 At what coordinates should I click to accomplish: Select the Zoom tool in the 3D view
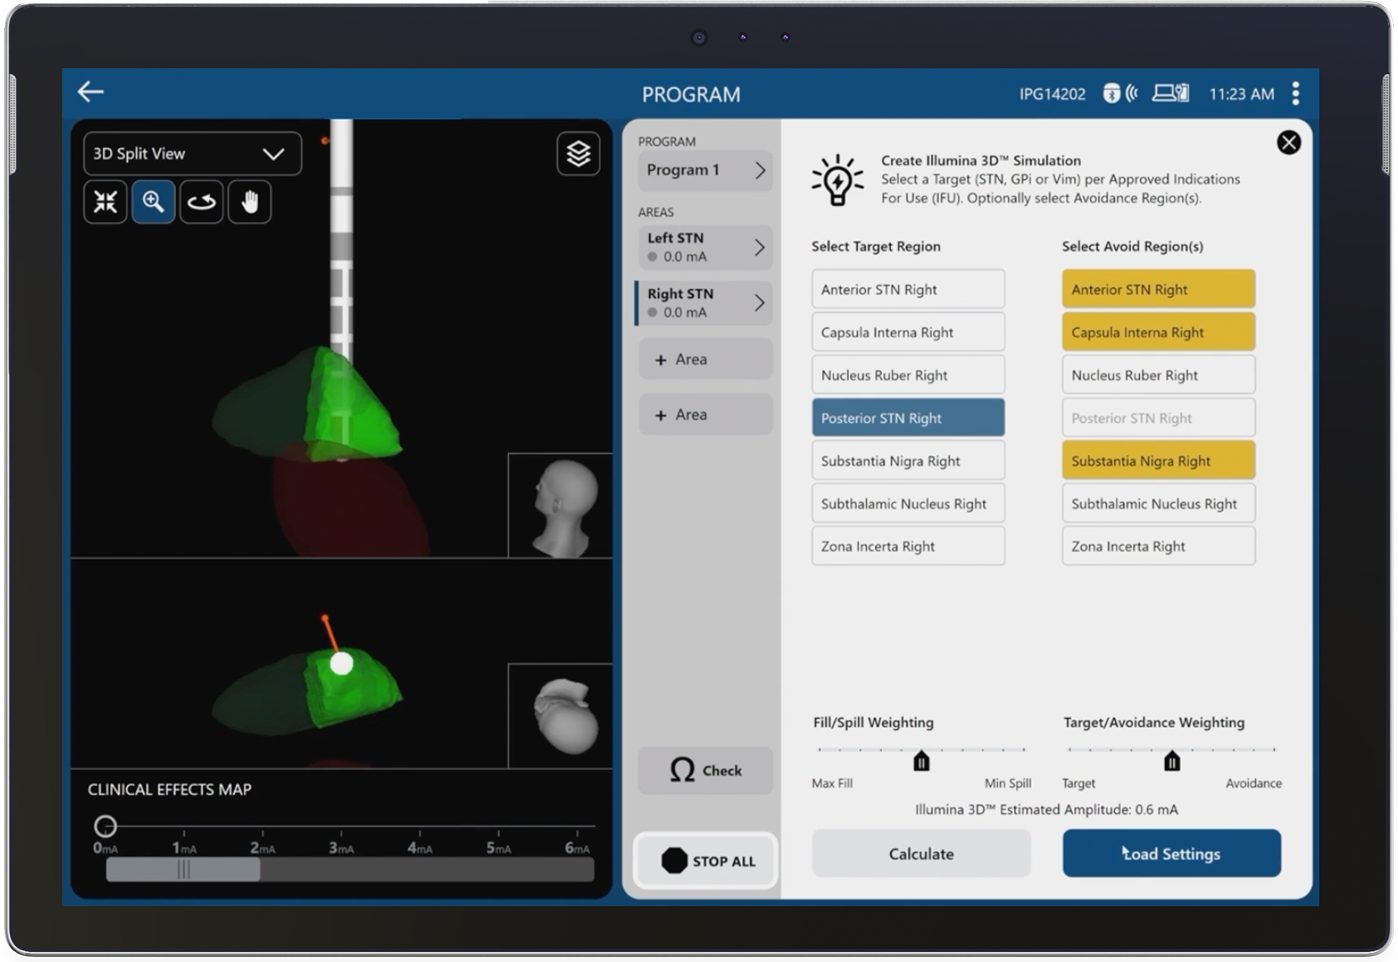[153, 201]
